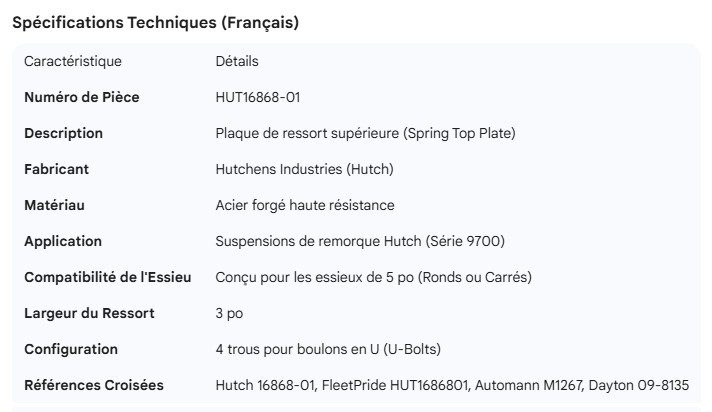The image size is (712, 412).
Task: Click the "Configuration" row label
Action: click(71, 349)
